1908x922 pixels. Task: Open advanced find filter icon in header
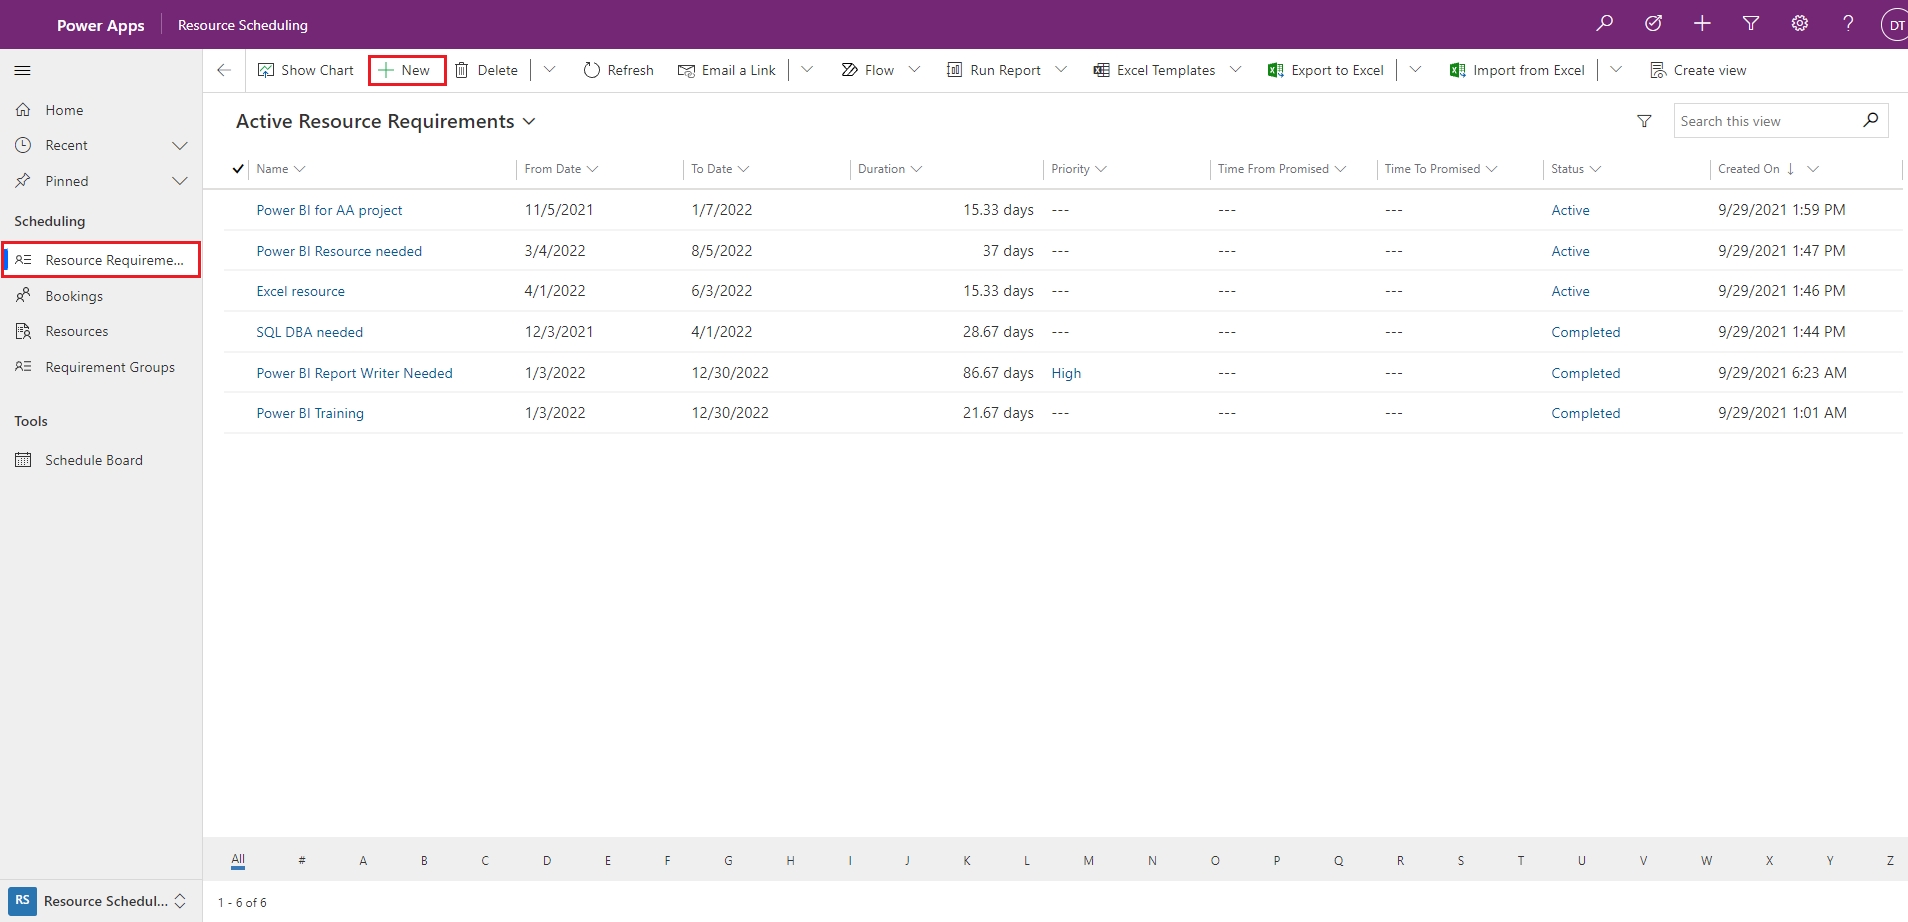(1751, 23)
